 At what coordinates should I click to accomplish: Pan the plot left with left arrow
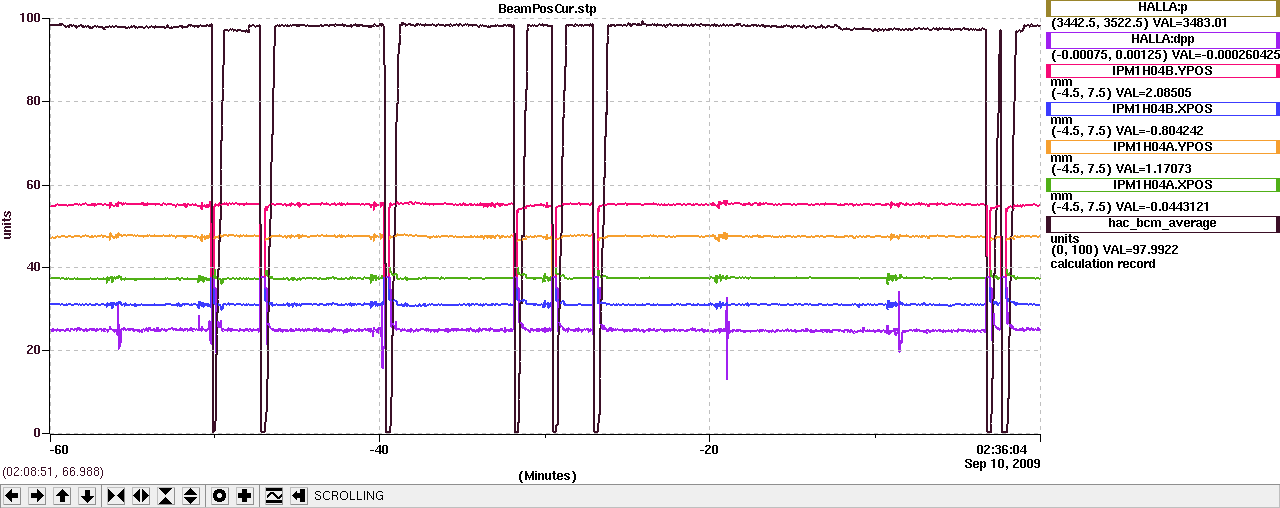click(x=12, y=496)
